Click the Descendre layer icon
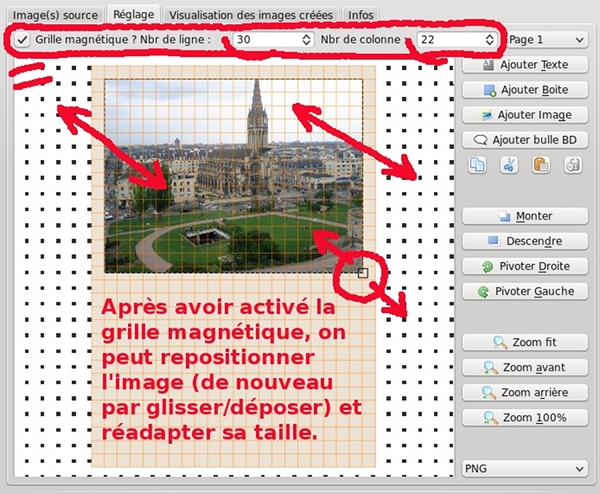The image size is (600, 494). click(x=494, y=241)
